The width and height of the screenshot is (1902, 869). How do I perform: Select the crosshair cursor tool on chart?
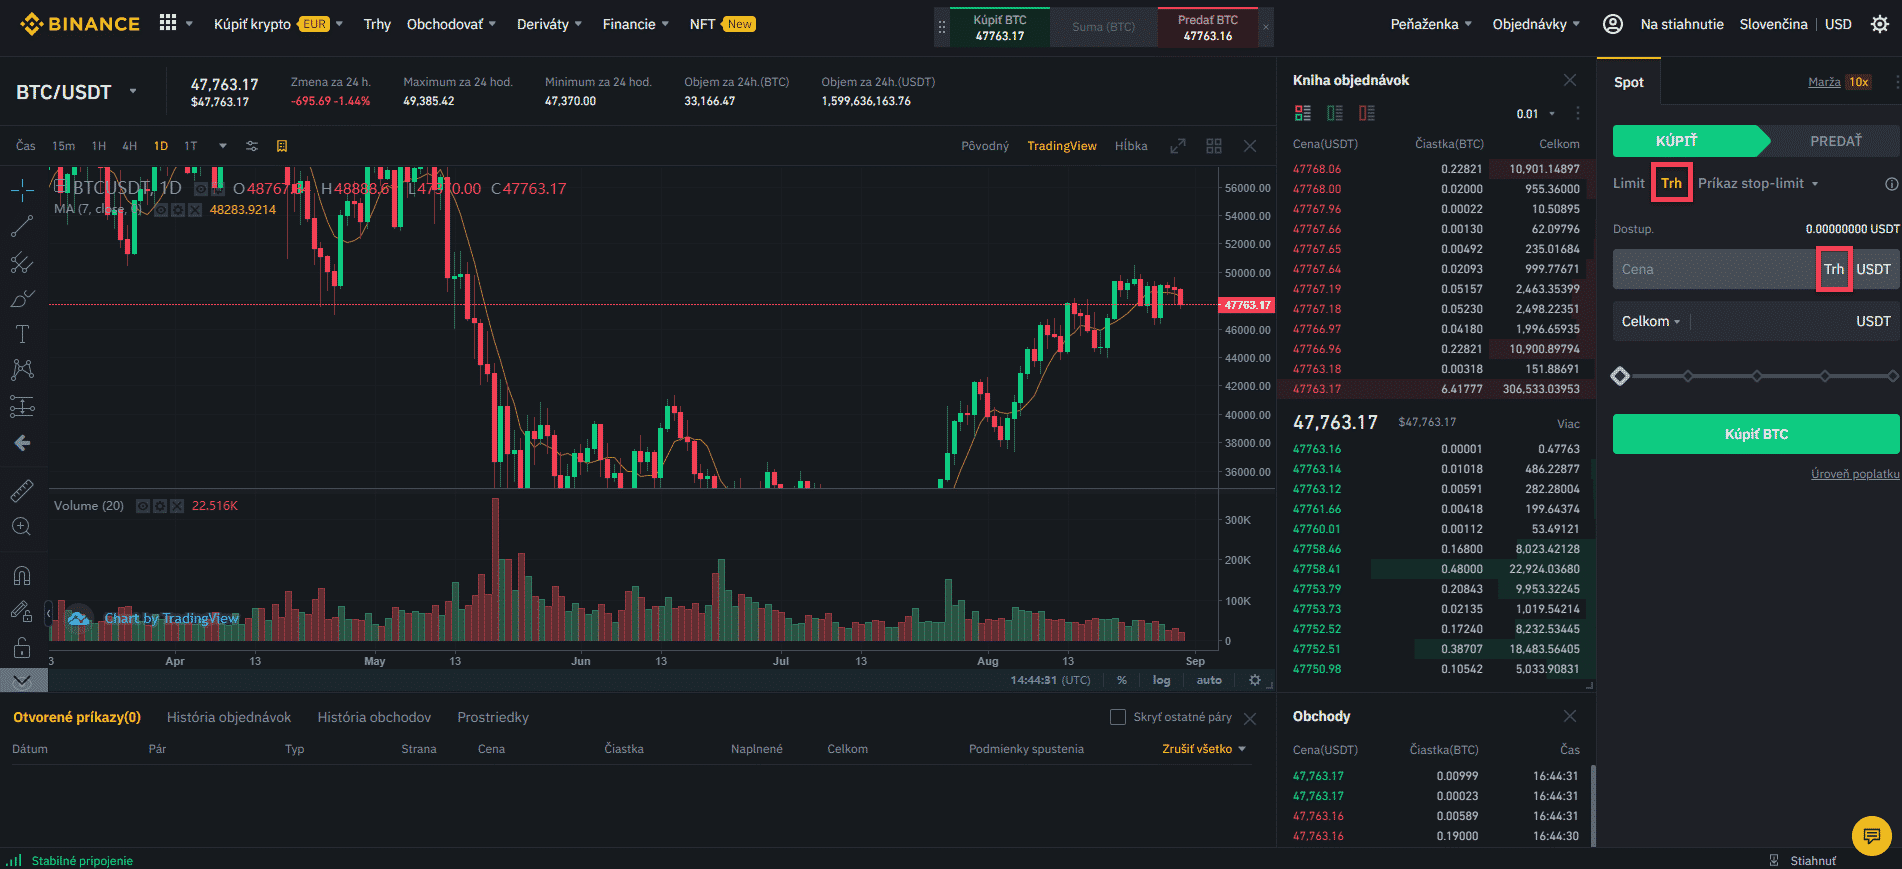point(22,190)
